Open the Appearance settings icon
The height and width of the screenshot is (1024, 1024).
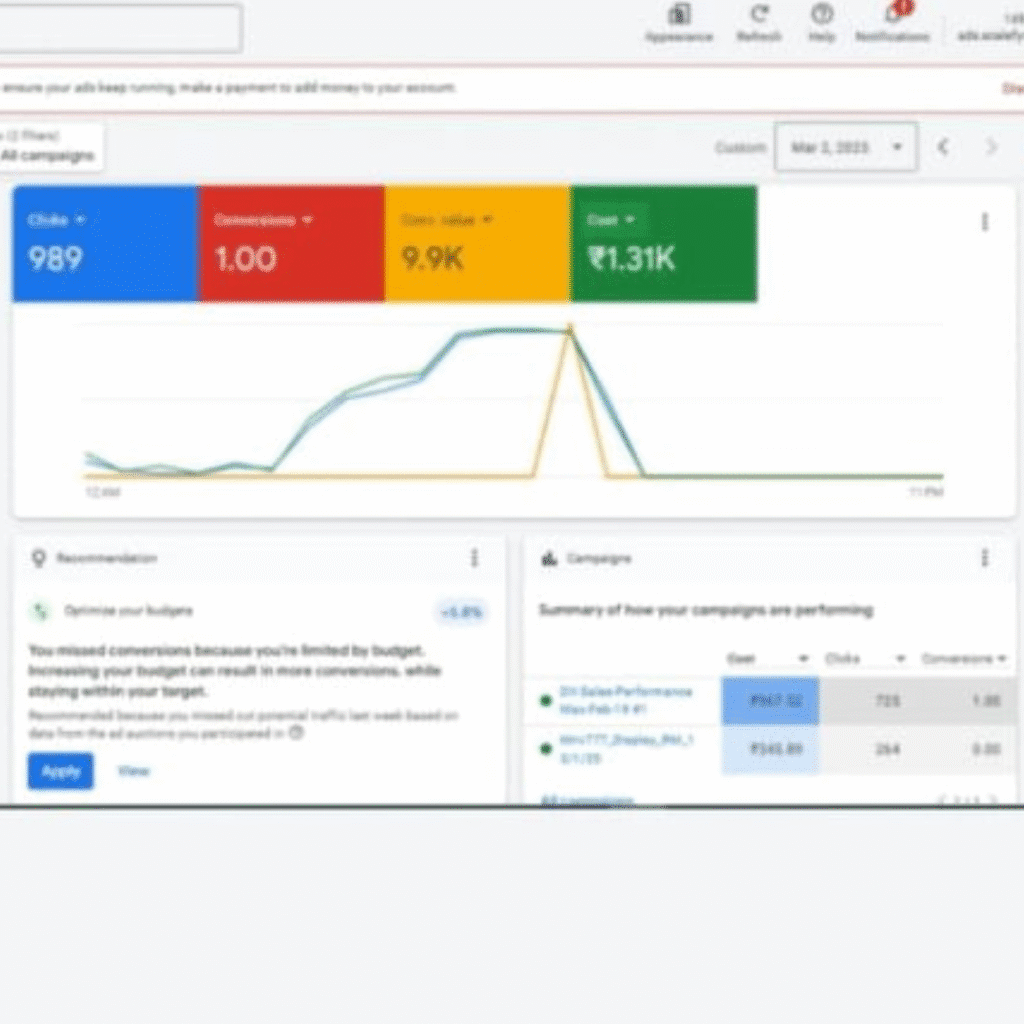tap(679, 15)
